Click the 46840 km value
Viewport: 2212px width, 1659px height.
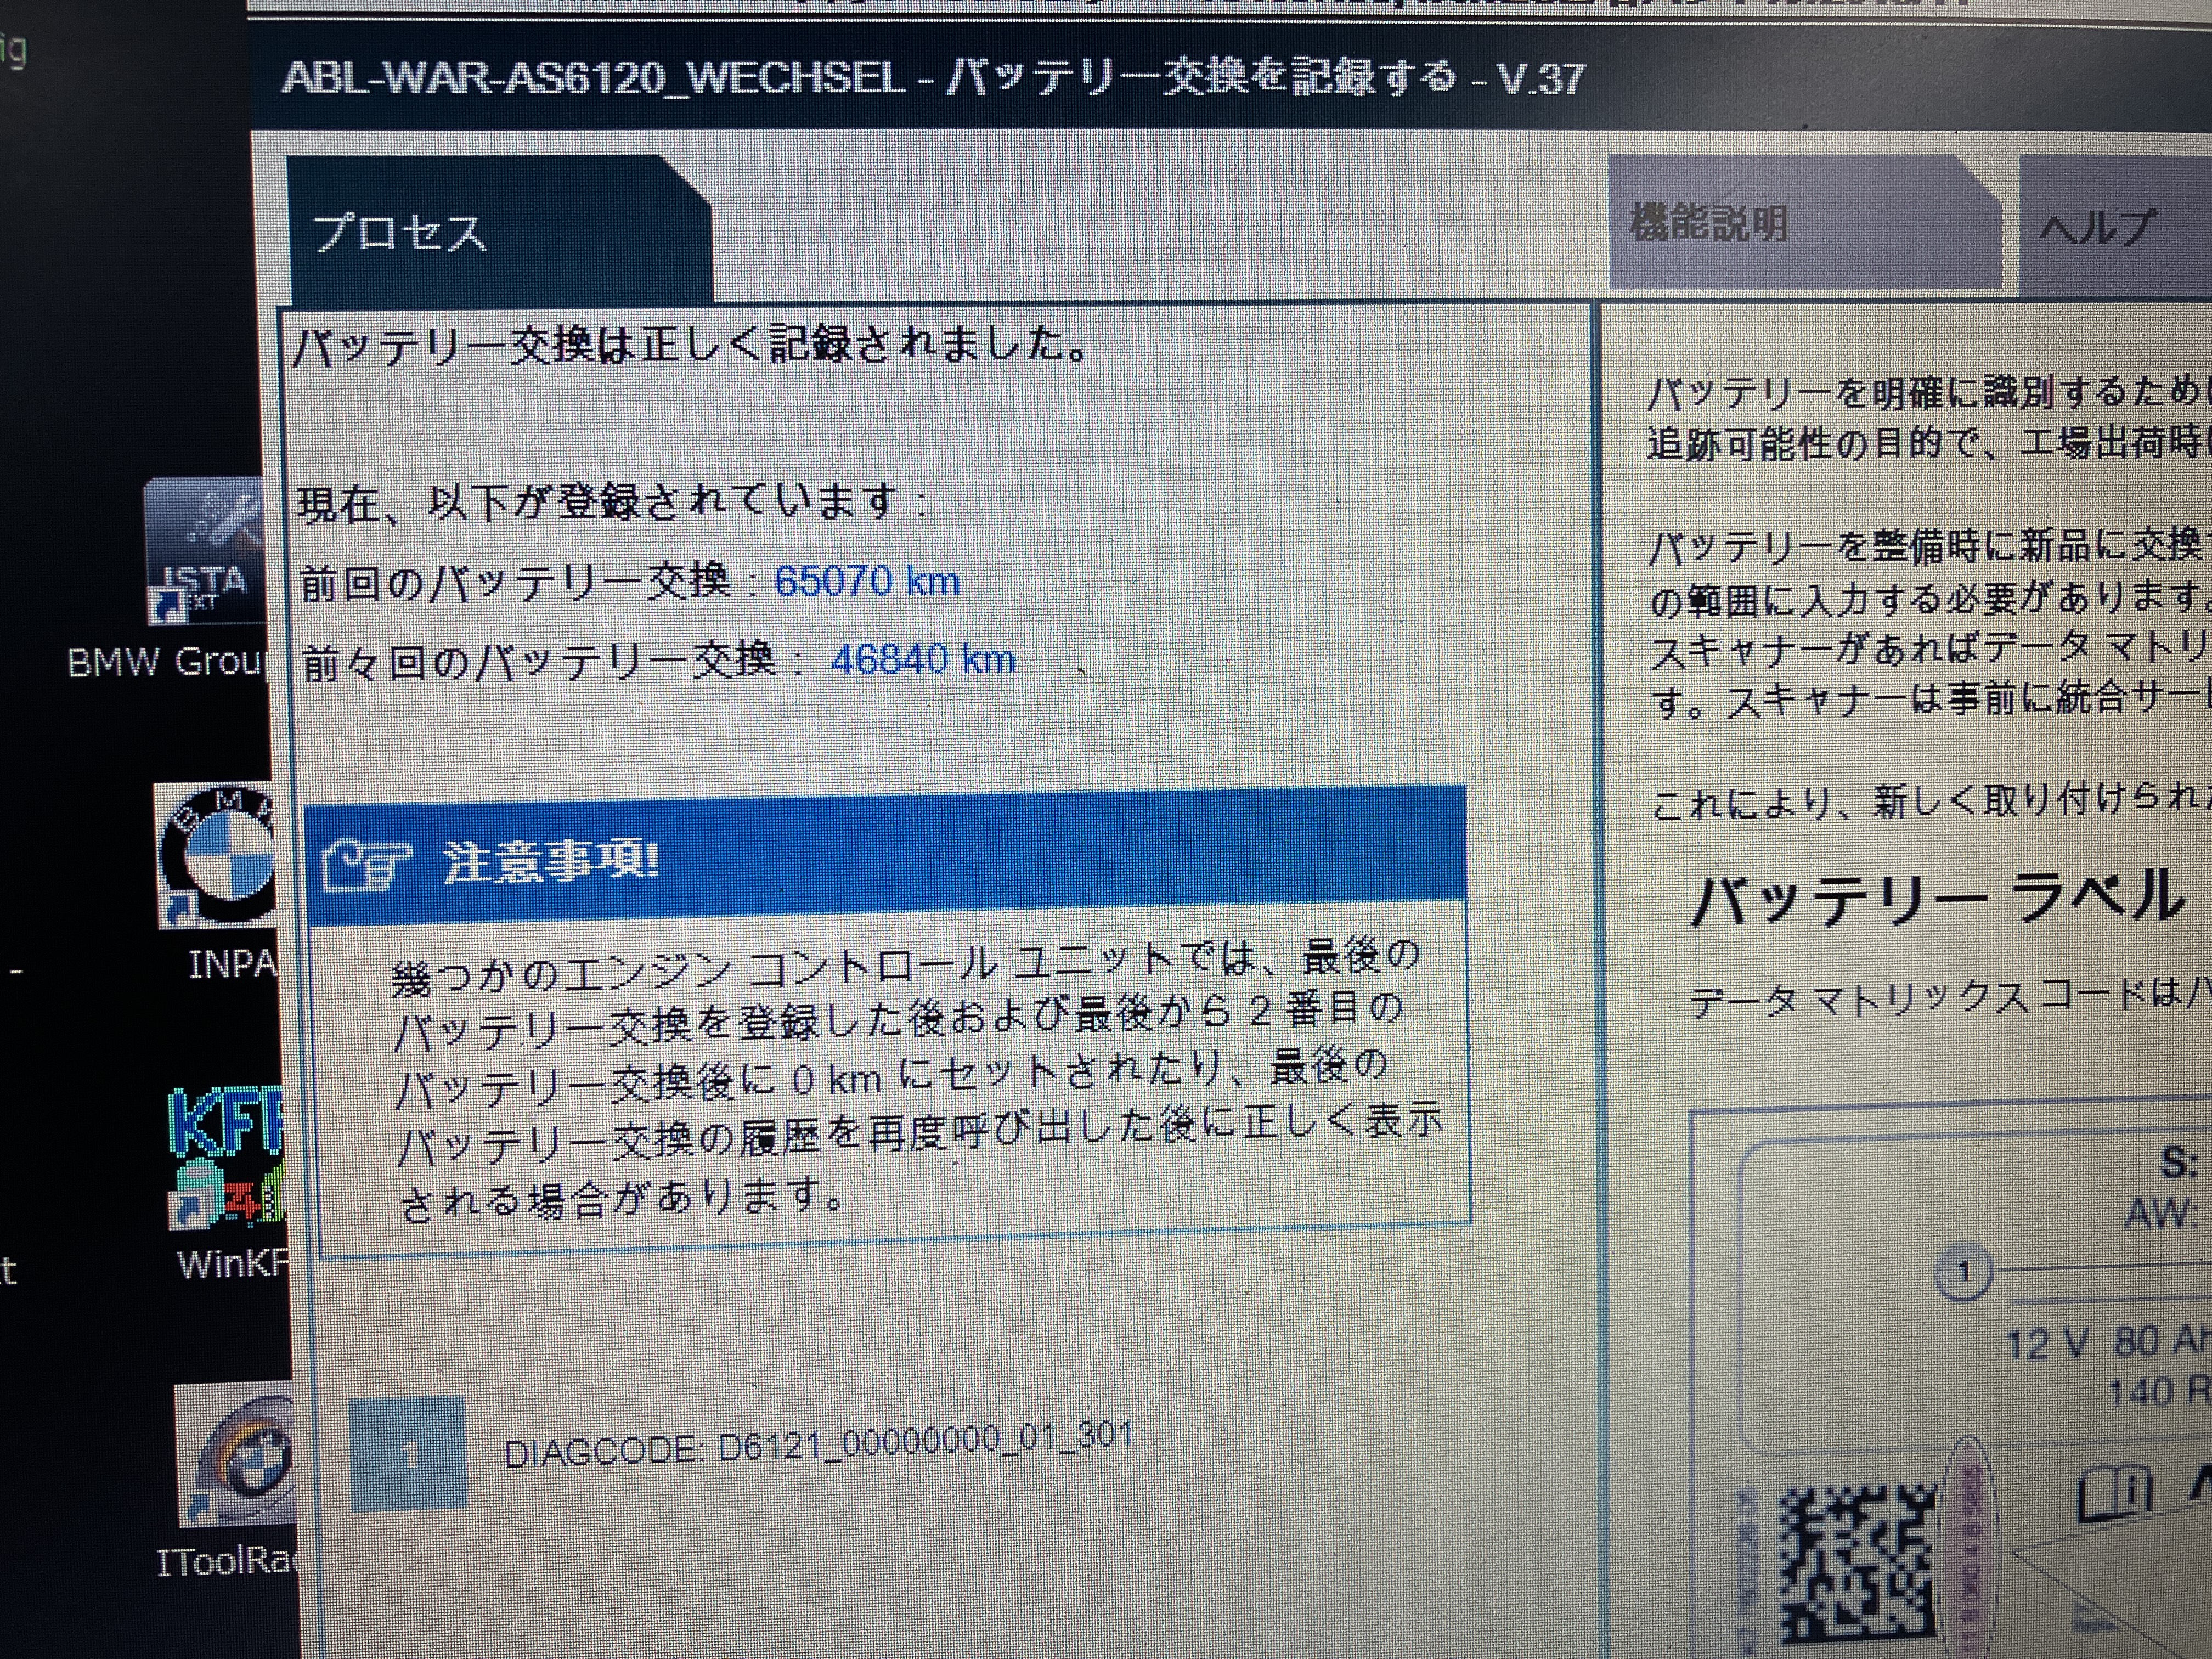pos(923,660)
